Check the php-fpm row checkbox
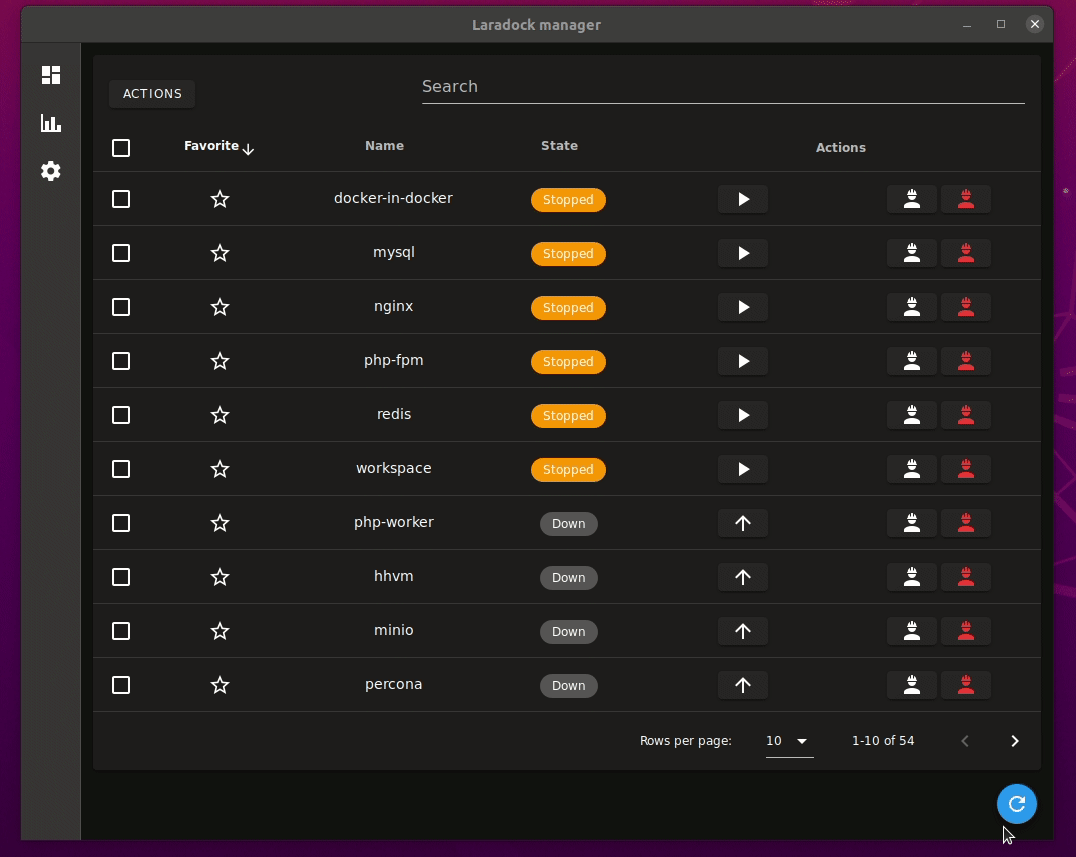Screen dimensions: 1076x857 (x=121, y=361)
